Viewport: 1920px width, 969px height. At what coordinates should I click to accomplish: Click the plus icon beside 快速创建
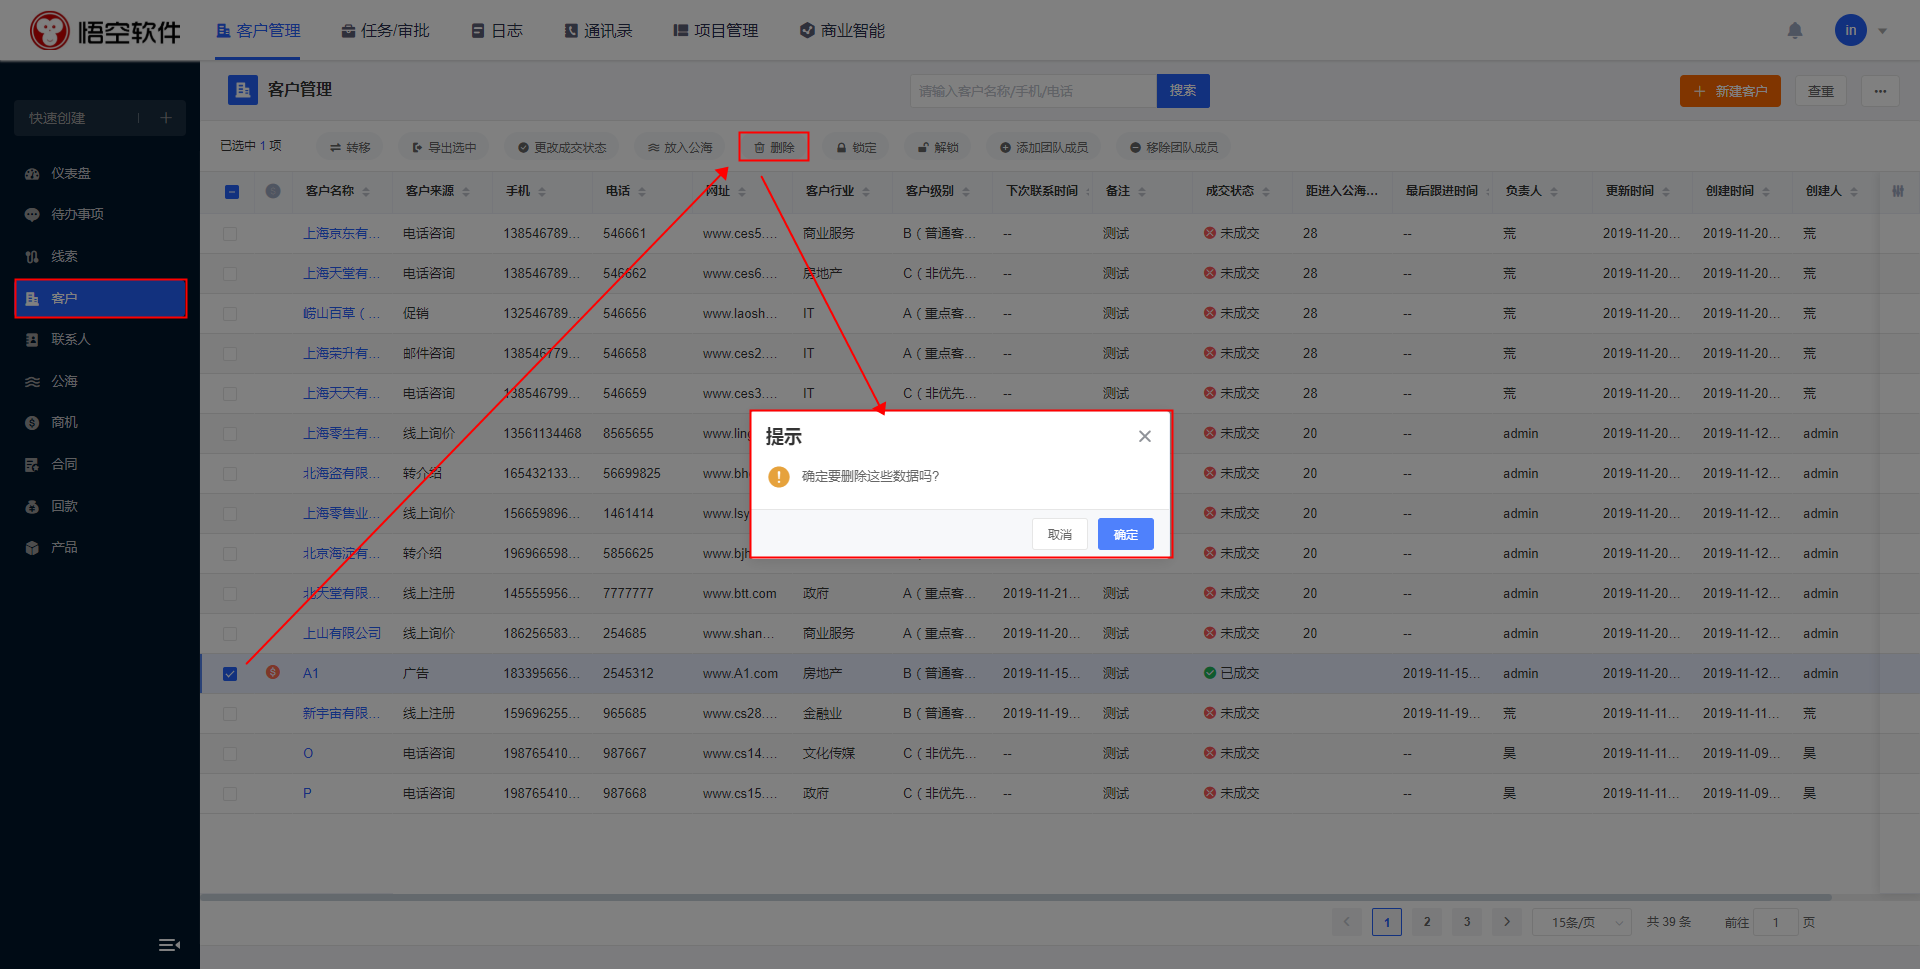[166, 118]
